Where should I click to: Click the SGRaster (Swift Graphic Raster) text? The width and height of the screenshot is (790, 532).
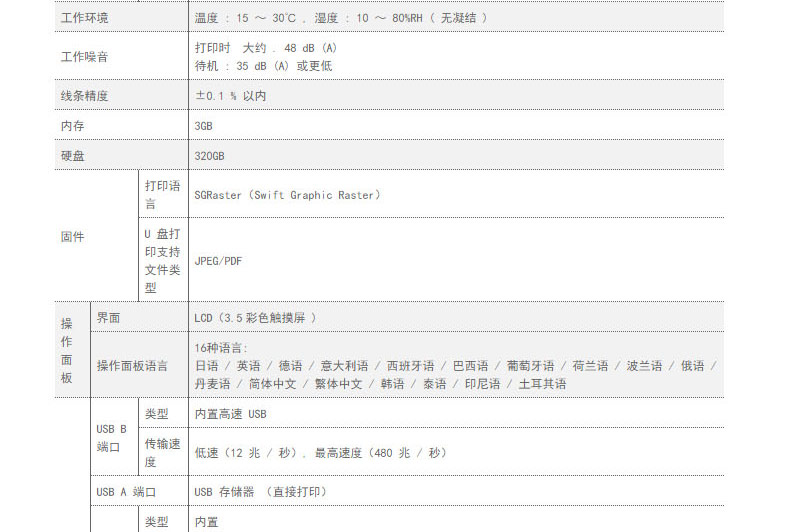click(x=288, y=195)
